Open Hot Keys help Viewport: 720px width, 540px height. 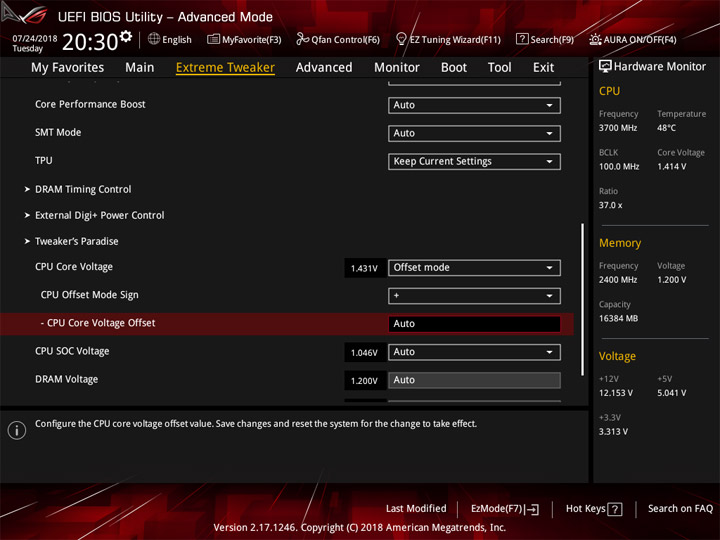[x=594, y=509]
